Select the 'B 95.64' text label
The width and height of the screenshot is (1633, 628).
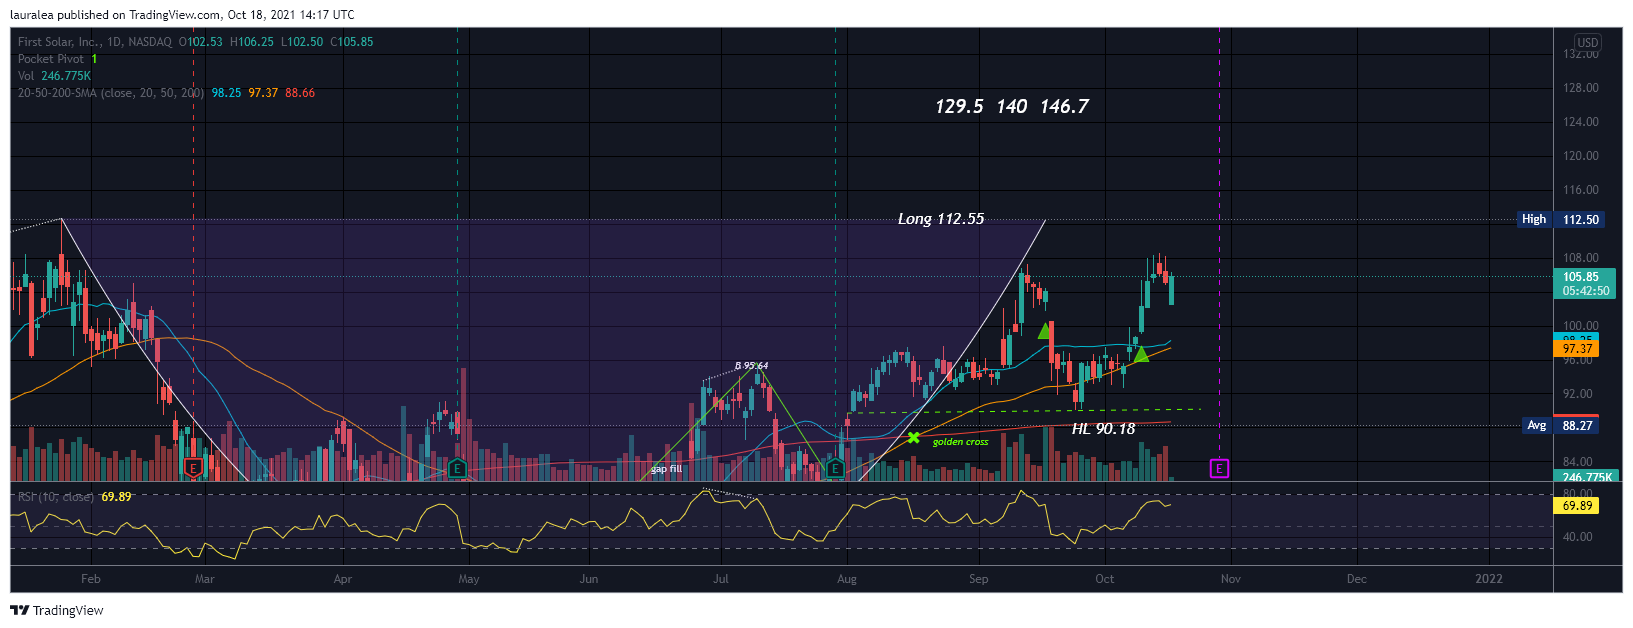752,366
